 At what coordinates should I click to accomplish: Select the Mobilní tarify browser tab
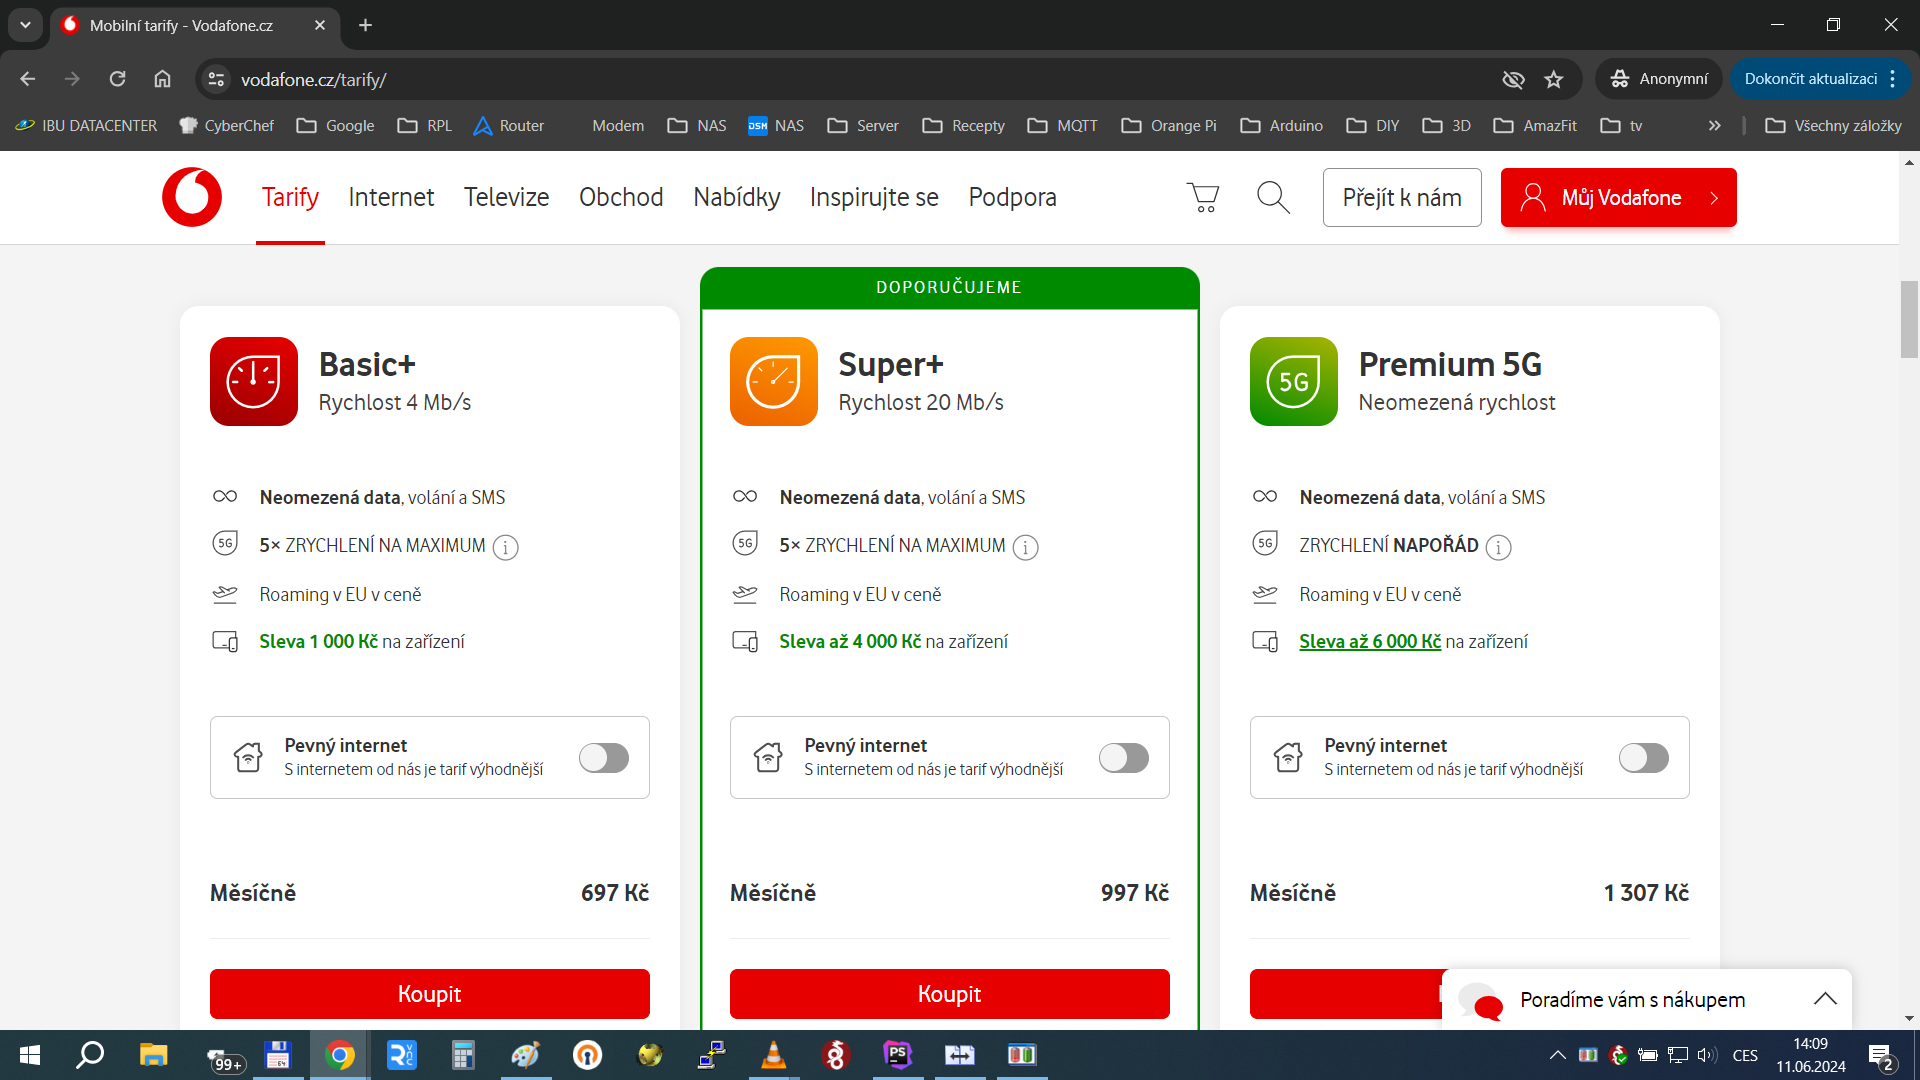click(194, 25)
